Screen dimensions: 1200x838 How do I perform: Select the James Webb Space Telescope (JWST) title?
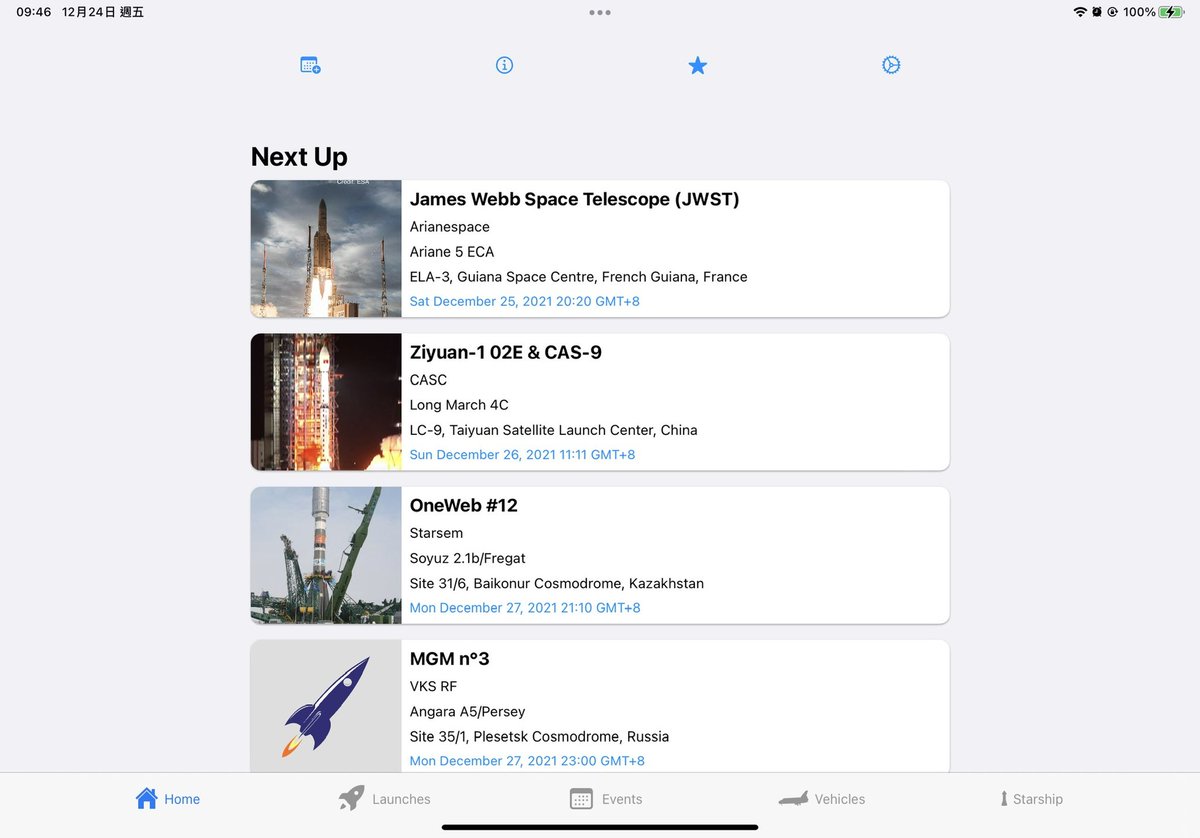(575, 199)
